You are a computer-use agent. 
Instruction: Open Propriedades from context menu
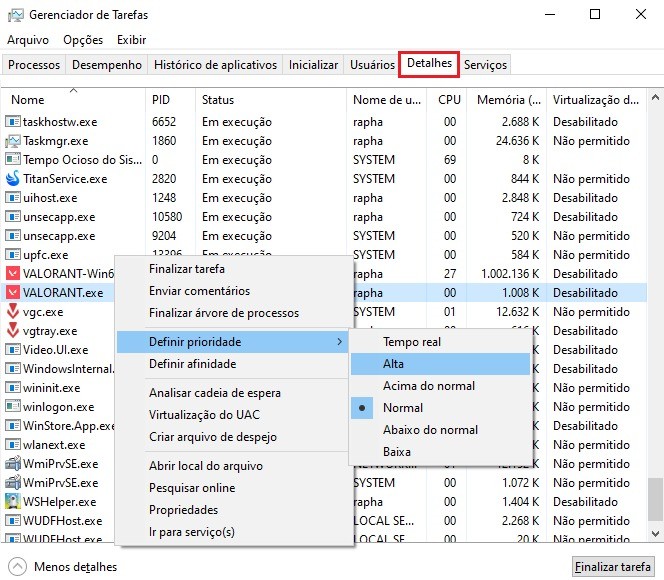232,510
